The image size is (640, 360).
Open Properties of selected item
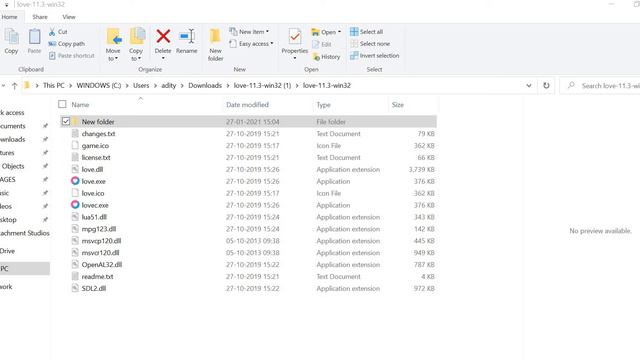tap(294, 44)
